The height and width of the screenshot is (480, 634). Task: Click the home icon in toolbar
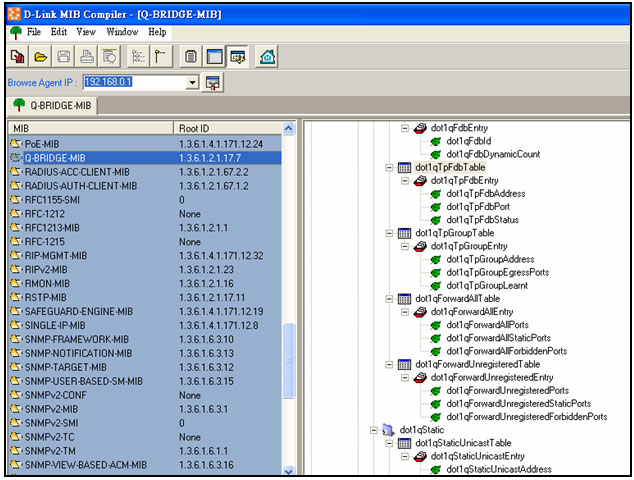[x=268, y=57]
